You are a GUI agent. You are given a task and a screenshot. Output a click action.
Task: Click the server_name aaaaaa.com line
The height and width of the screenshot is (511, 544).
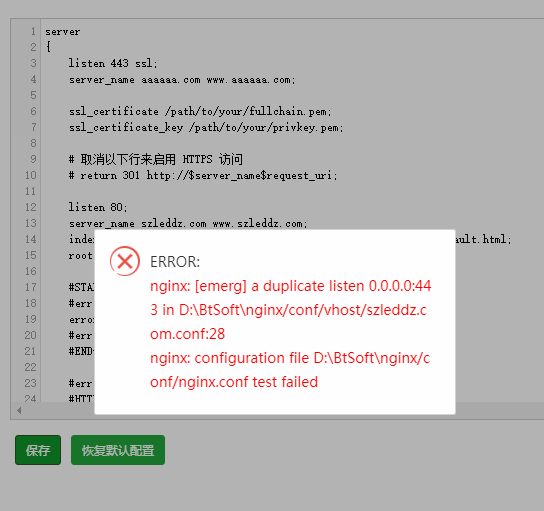(x=182, y=80)
